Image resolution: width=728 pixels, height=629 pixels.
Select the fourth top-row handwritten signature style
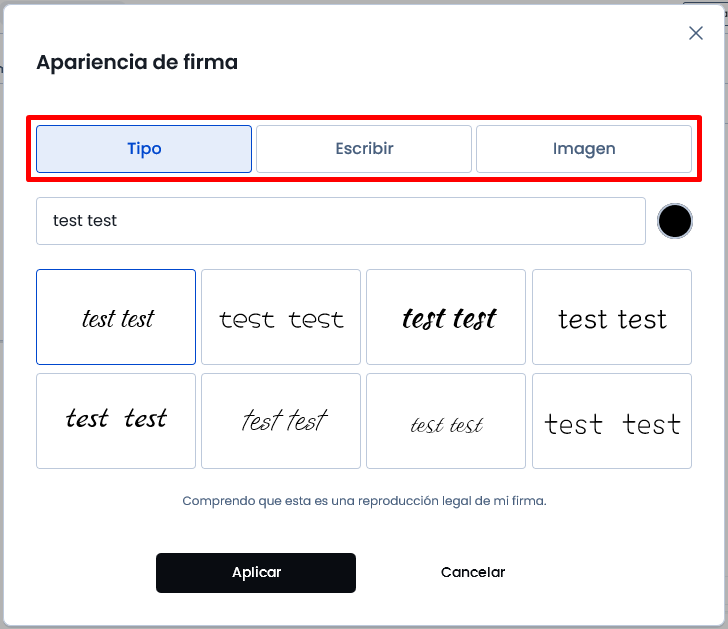(612, 317)
